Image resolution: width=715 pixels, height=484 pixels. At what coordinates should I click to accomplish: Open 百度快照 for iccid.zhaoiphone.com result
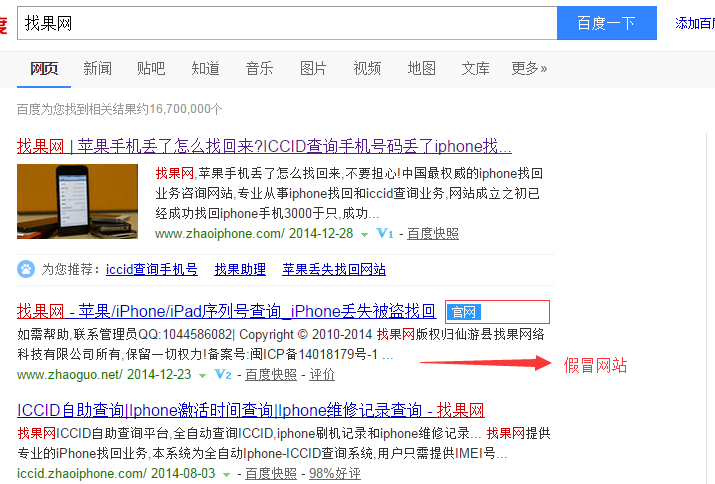[x=271, y=473]
